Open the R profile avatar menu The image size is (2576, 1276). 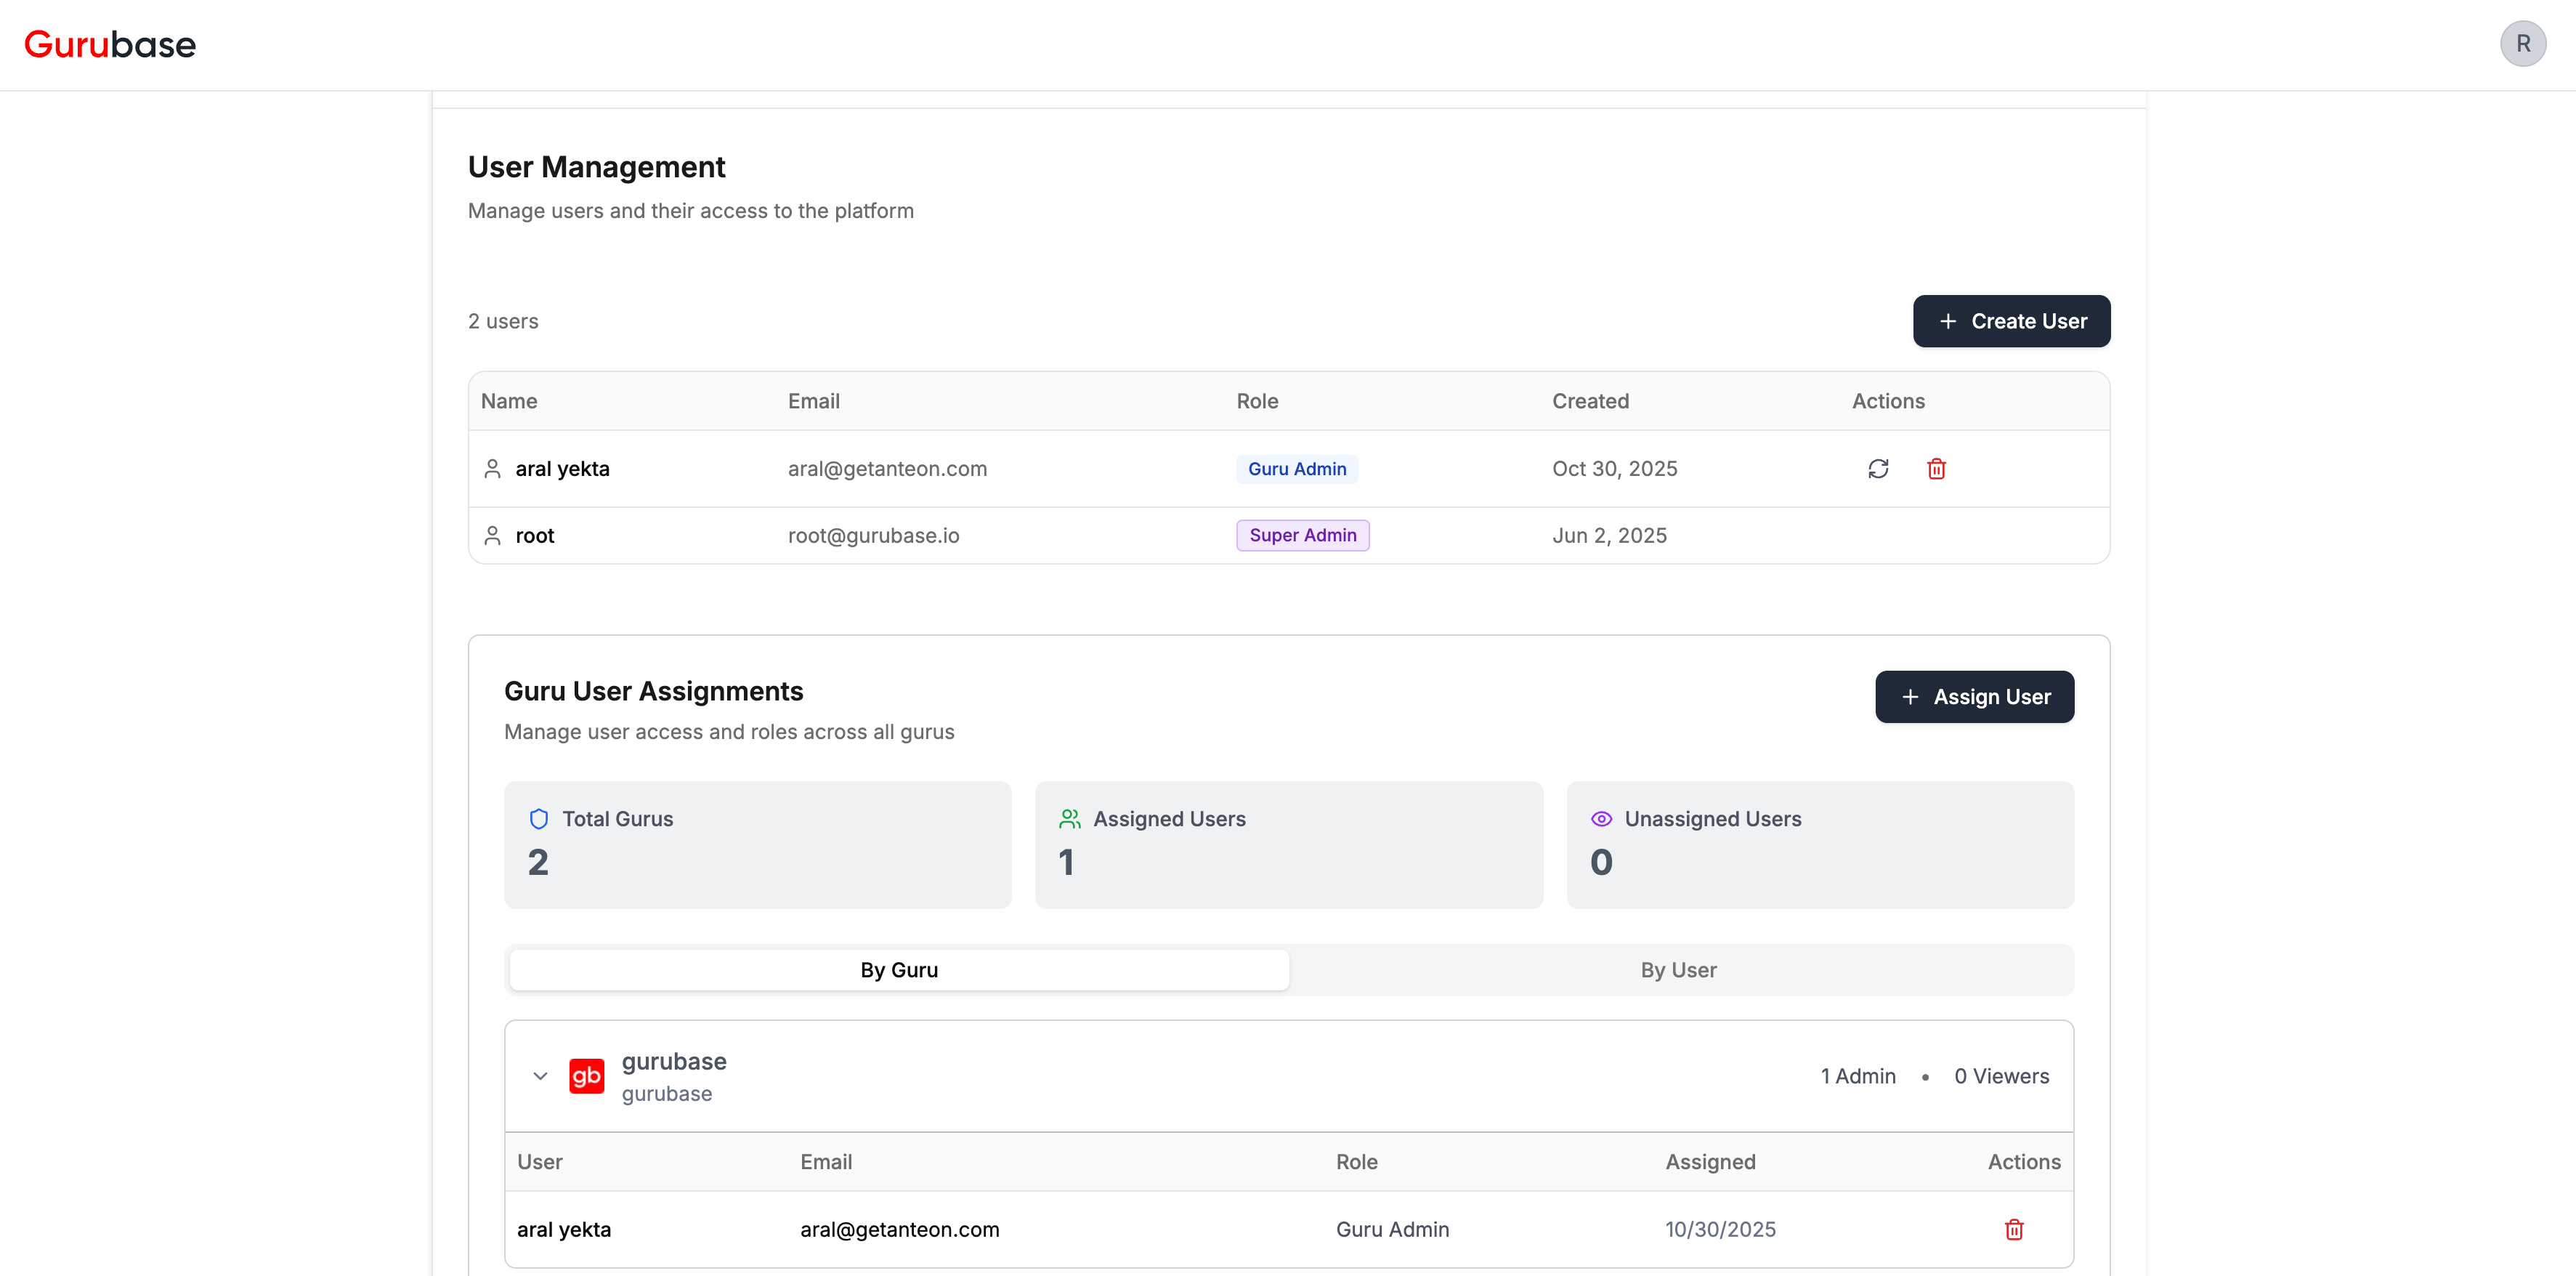click(2522, 44)
